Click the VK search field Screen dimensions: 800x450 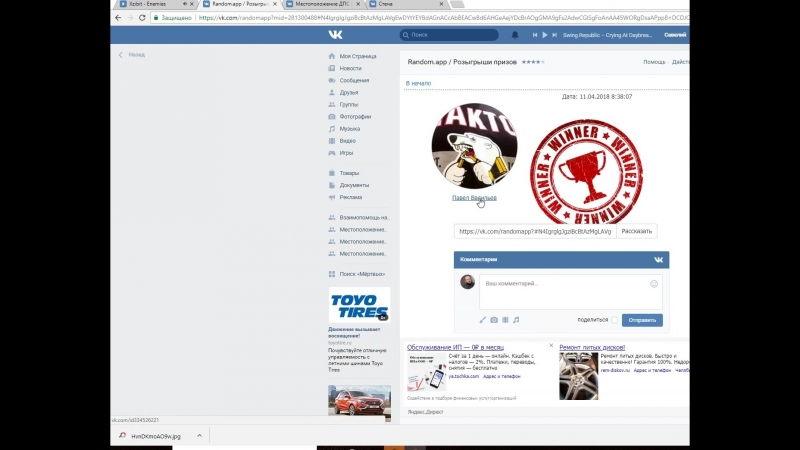point(449,35)
